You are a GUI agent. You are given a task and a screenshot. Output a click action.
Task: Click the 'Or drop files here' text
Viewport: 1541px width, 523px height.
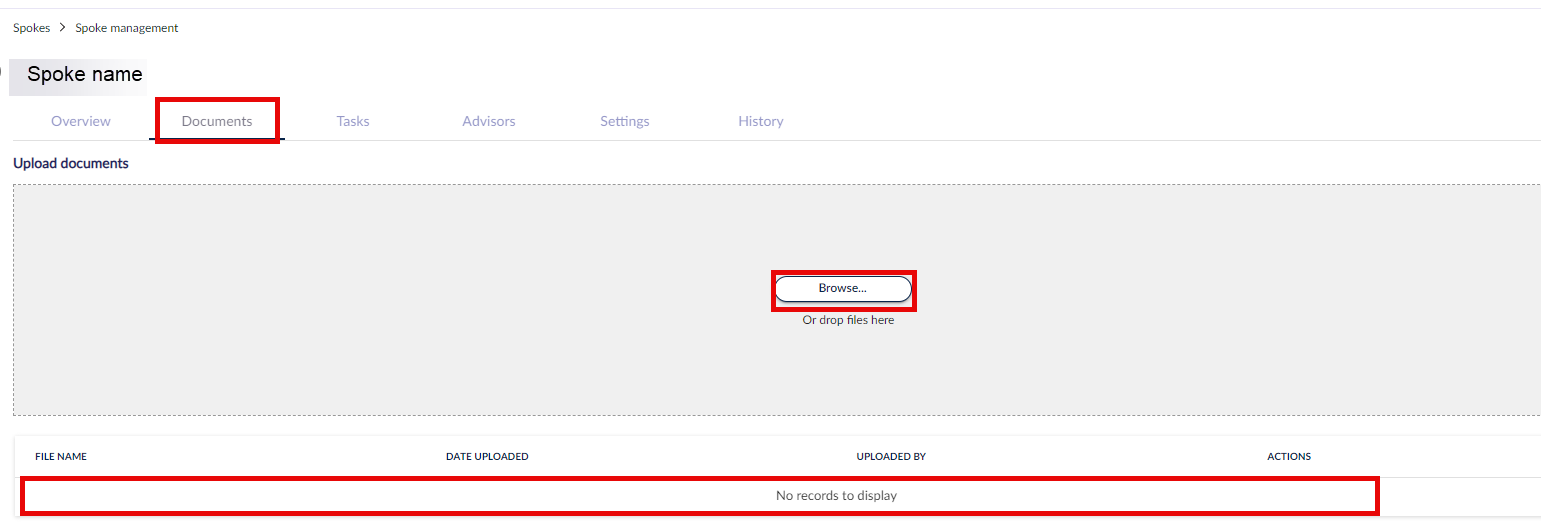click(x=848, y=320)
